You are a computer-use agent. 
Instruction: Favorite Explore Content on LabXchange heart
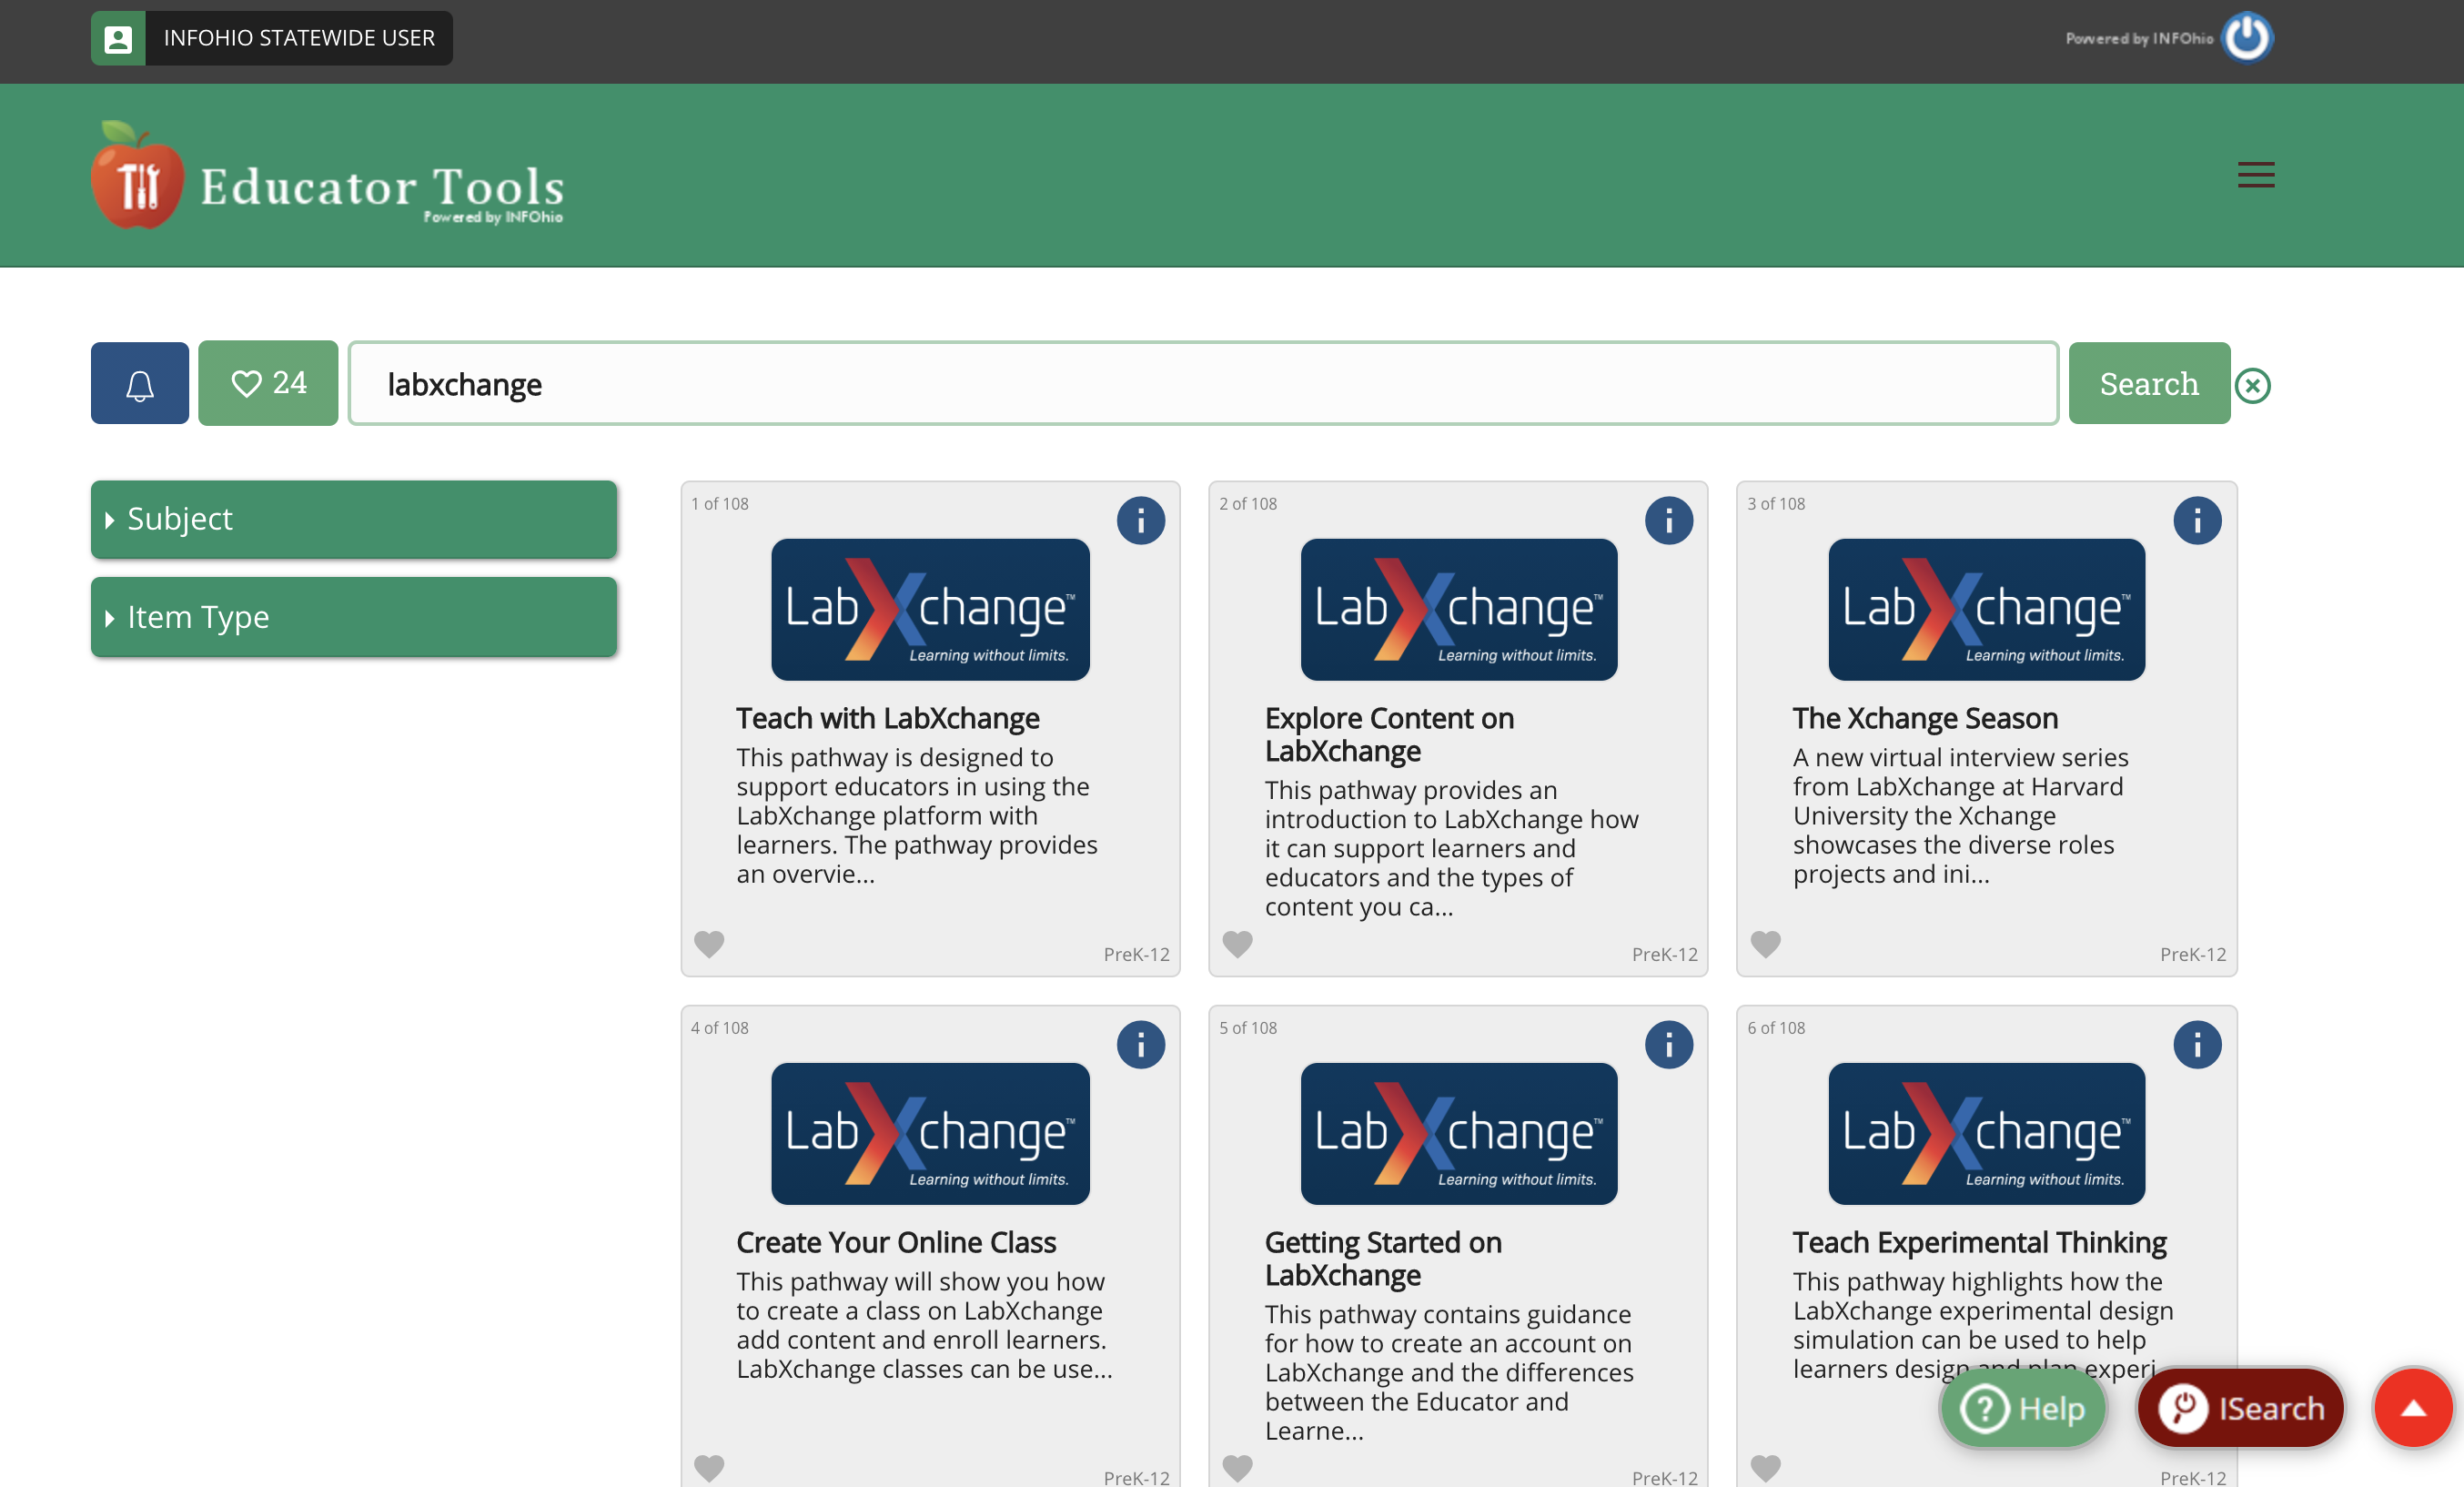pos(1237,943)
